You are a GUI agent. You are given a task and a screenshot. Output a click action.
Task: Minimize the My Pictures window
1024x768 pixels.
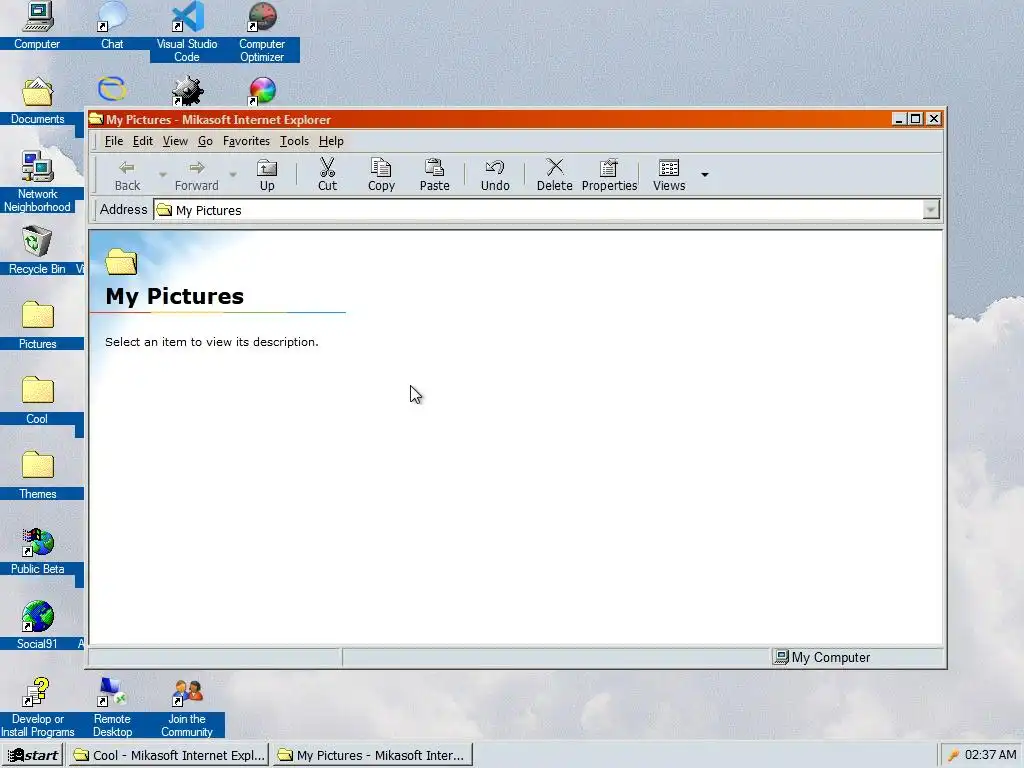click(899, 119)
